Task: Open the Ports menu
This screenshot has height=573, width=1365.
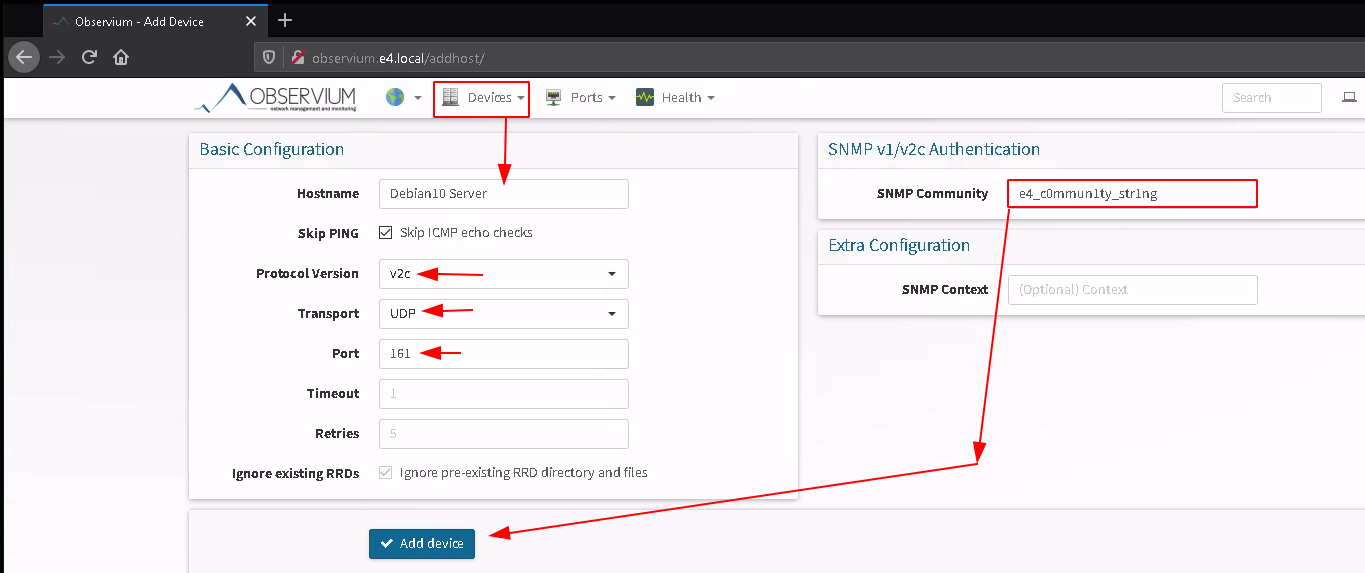Action: pos(580,98)
